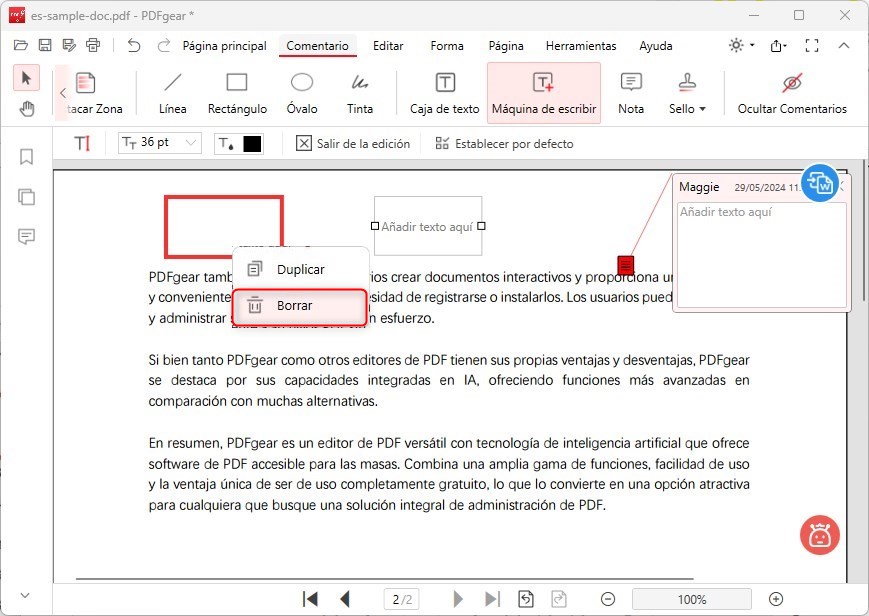Select the Destacar Zona highlight tool
869x616 pixels.
(x=93, y=93)
